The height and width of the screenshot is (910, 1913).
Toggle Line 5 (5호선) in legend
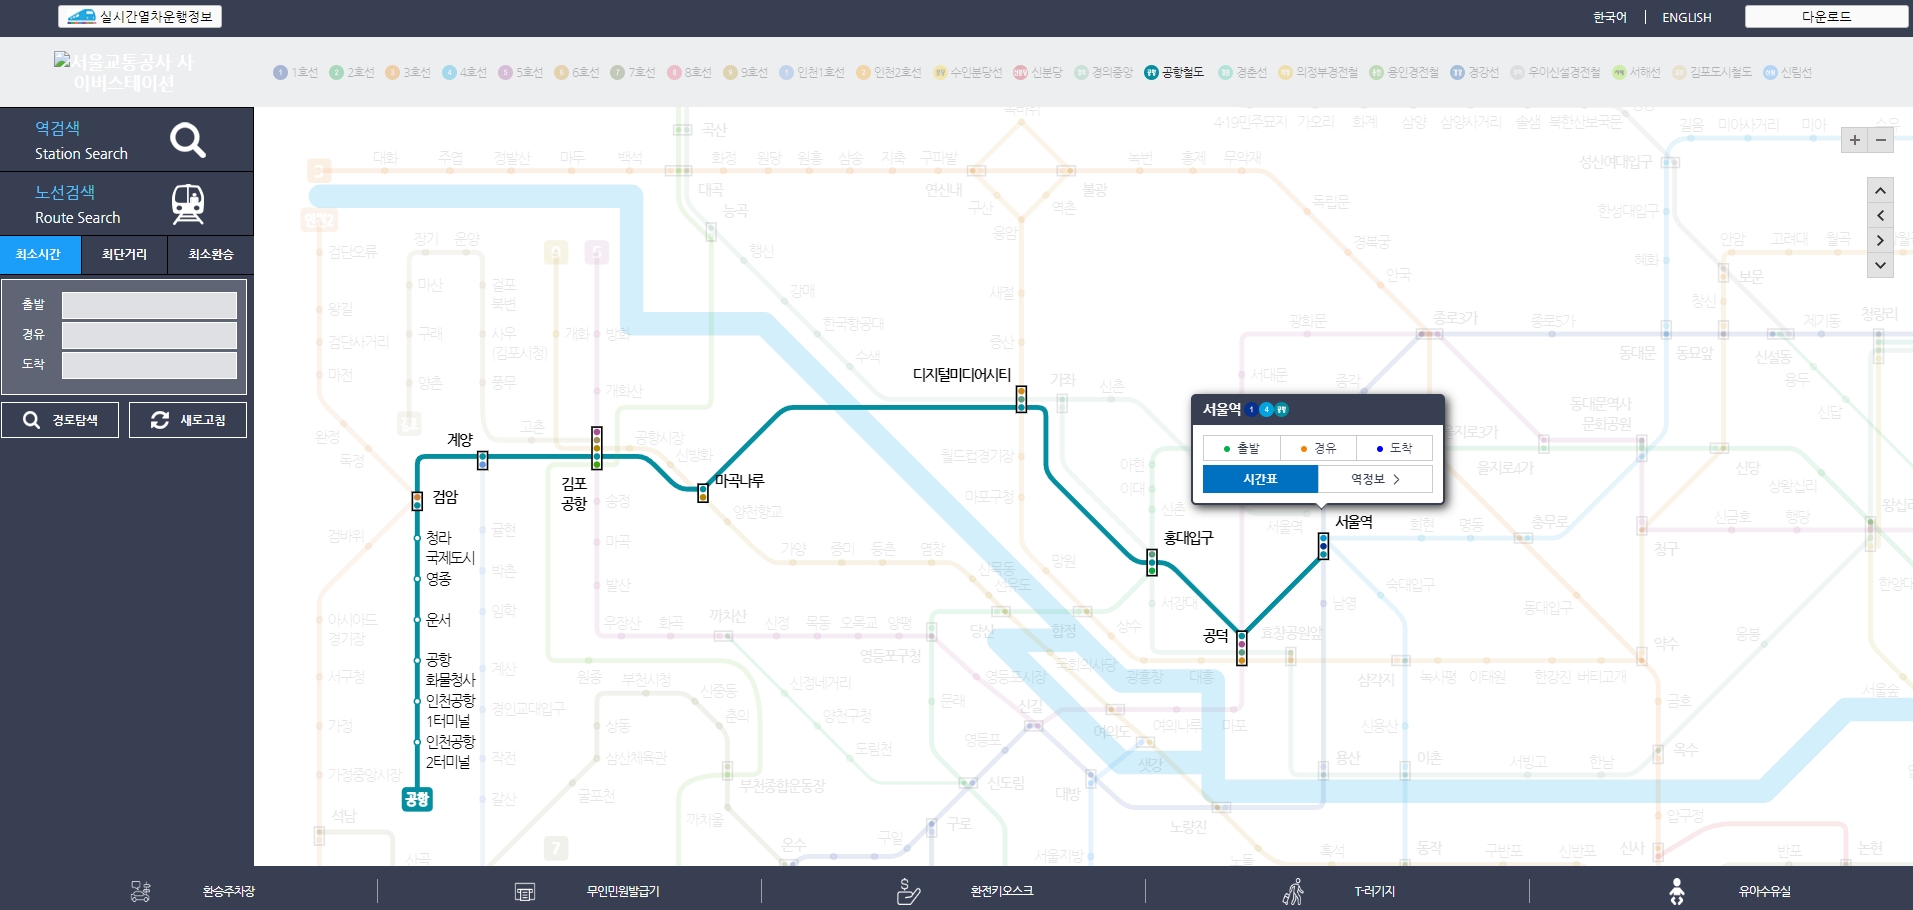[x=520, y=72]
